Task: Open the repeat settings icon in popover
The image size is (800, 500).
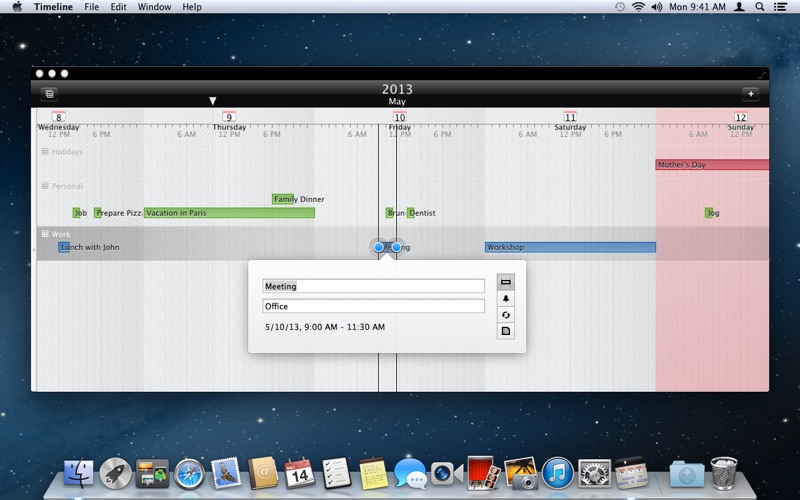Action: coord(506,315)
